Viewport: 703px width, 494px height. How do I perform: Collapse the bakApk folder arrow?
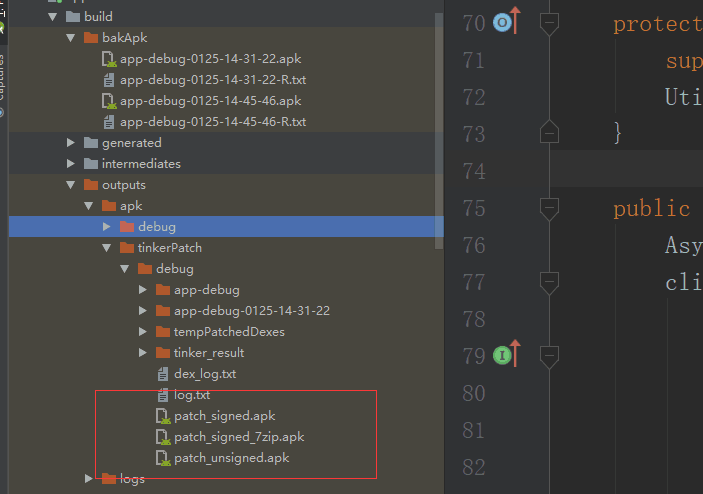(x=70, y=38)
